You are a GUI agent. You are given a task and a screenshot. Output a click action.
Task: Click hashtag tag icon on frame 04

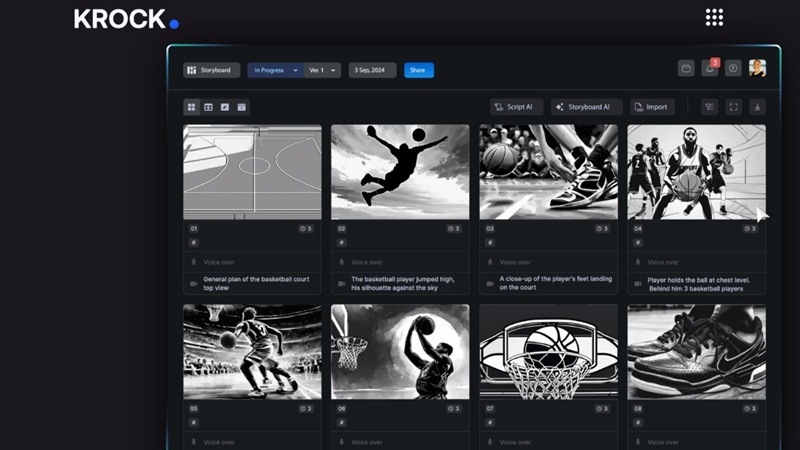[638, 242]
